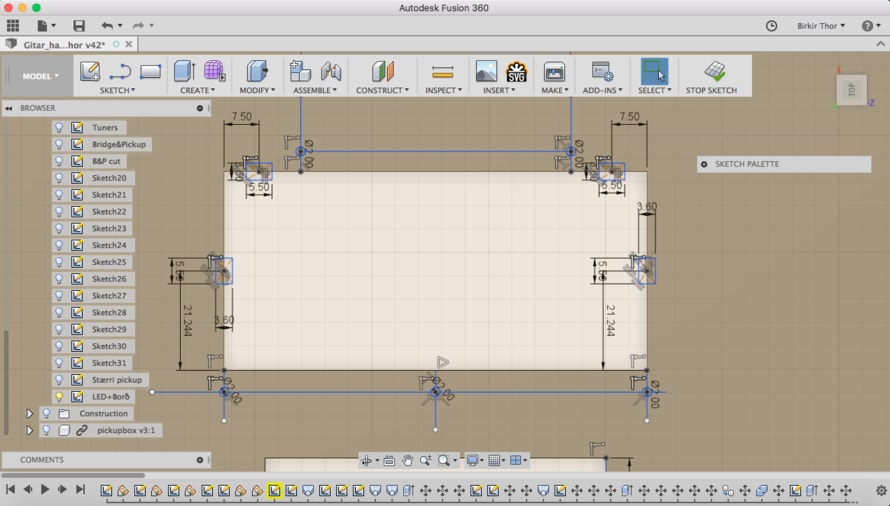Toggle visibility of Stærri pickup sketch
Viewport: 890px width, 506px height.
(58, 380)
